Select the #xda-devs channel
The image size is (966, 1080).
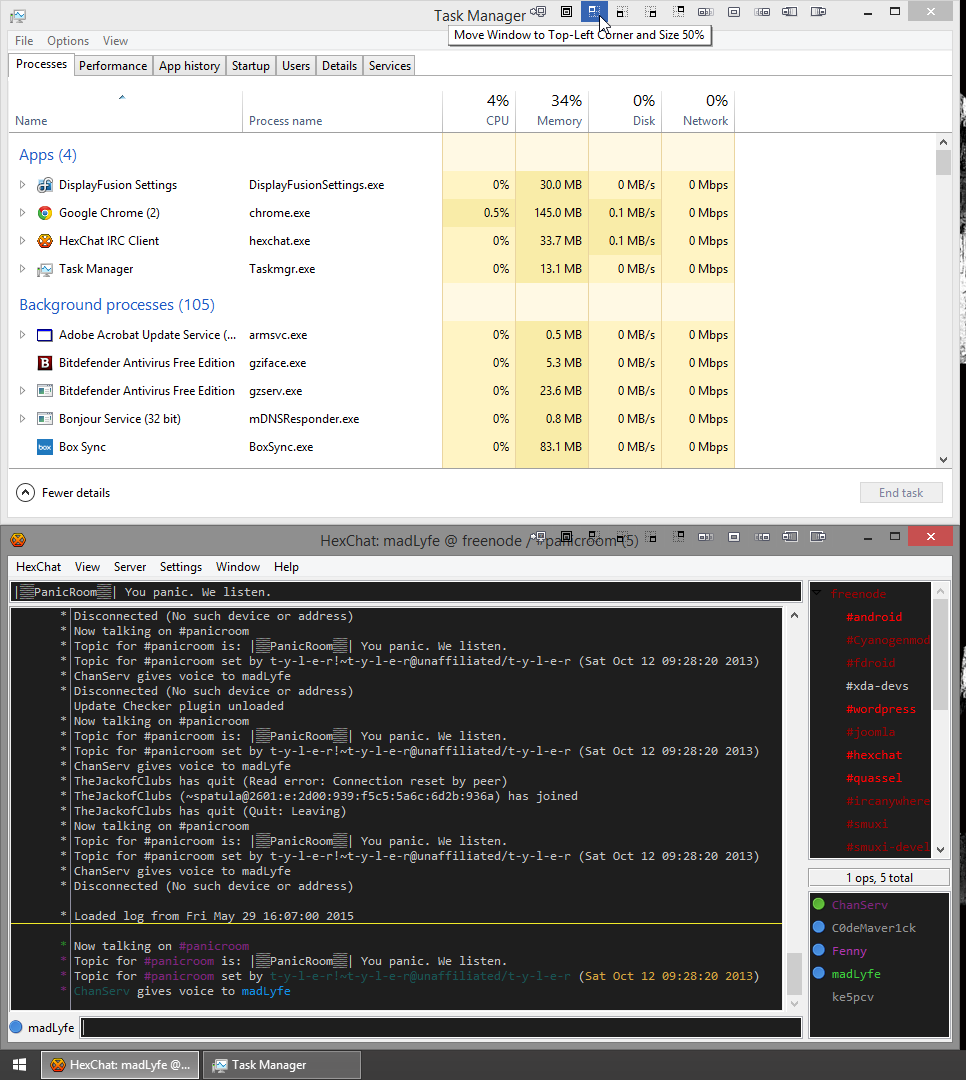(x=877, y=686)
